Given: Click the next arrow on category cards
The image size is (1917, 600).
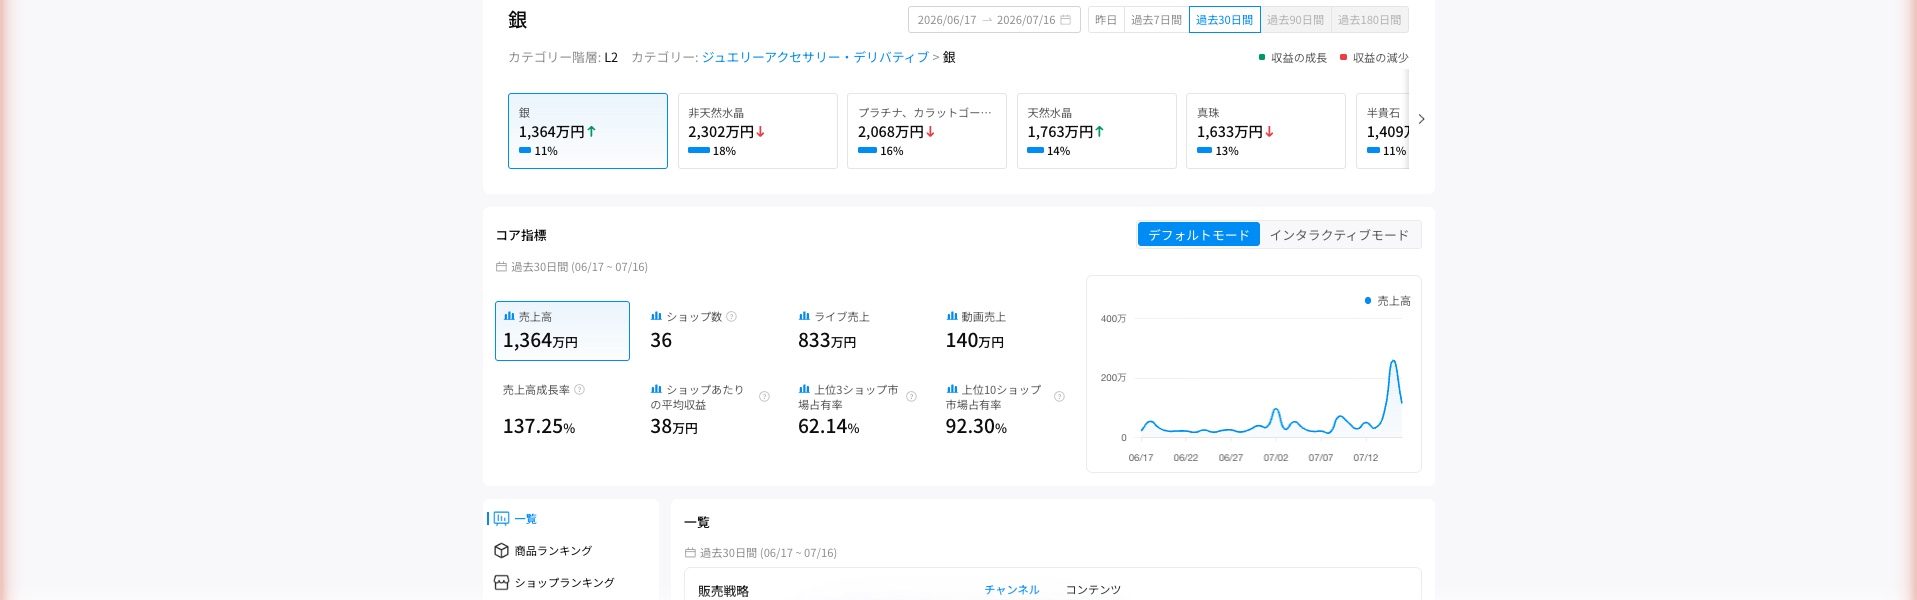Looking at the screenshot, I should pos(1421,119).
